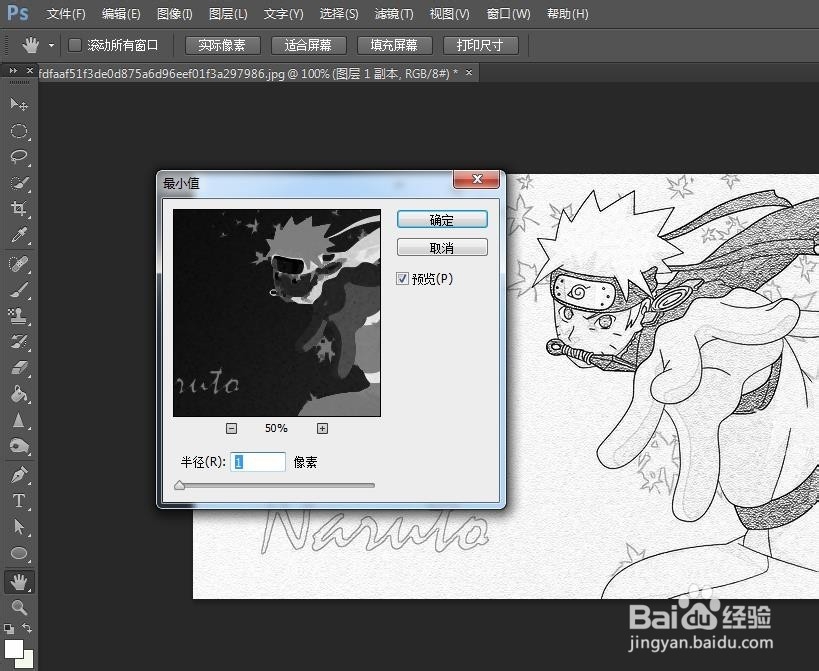Select the Quick Selection tool
Screen dimensions: 819x671
coord(19,183)
